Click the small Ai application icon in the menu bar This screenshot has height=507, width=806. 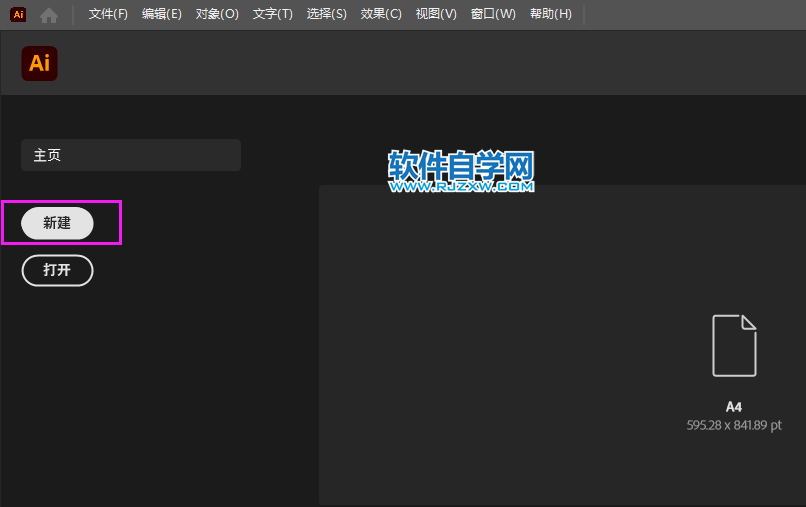tap(18, 14)
